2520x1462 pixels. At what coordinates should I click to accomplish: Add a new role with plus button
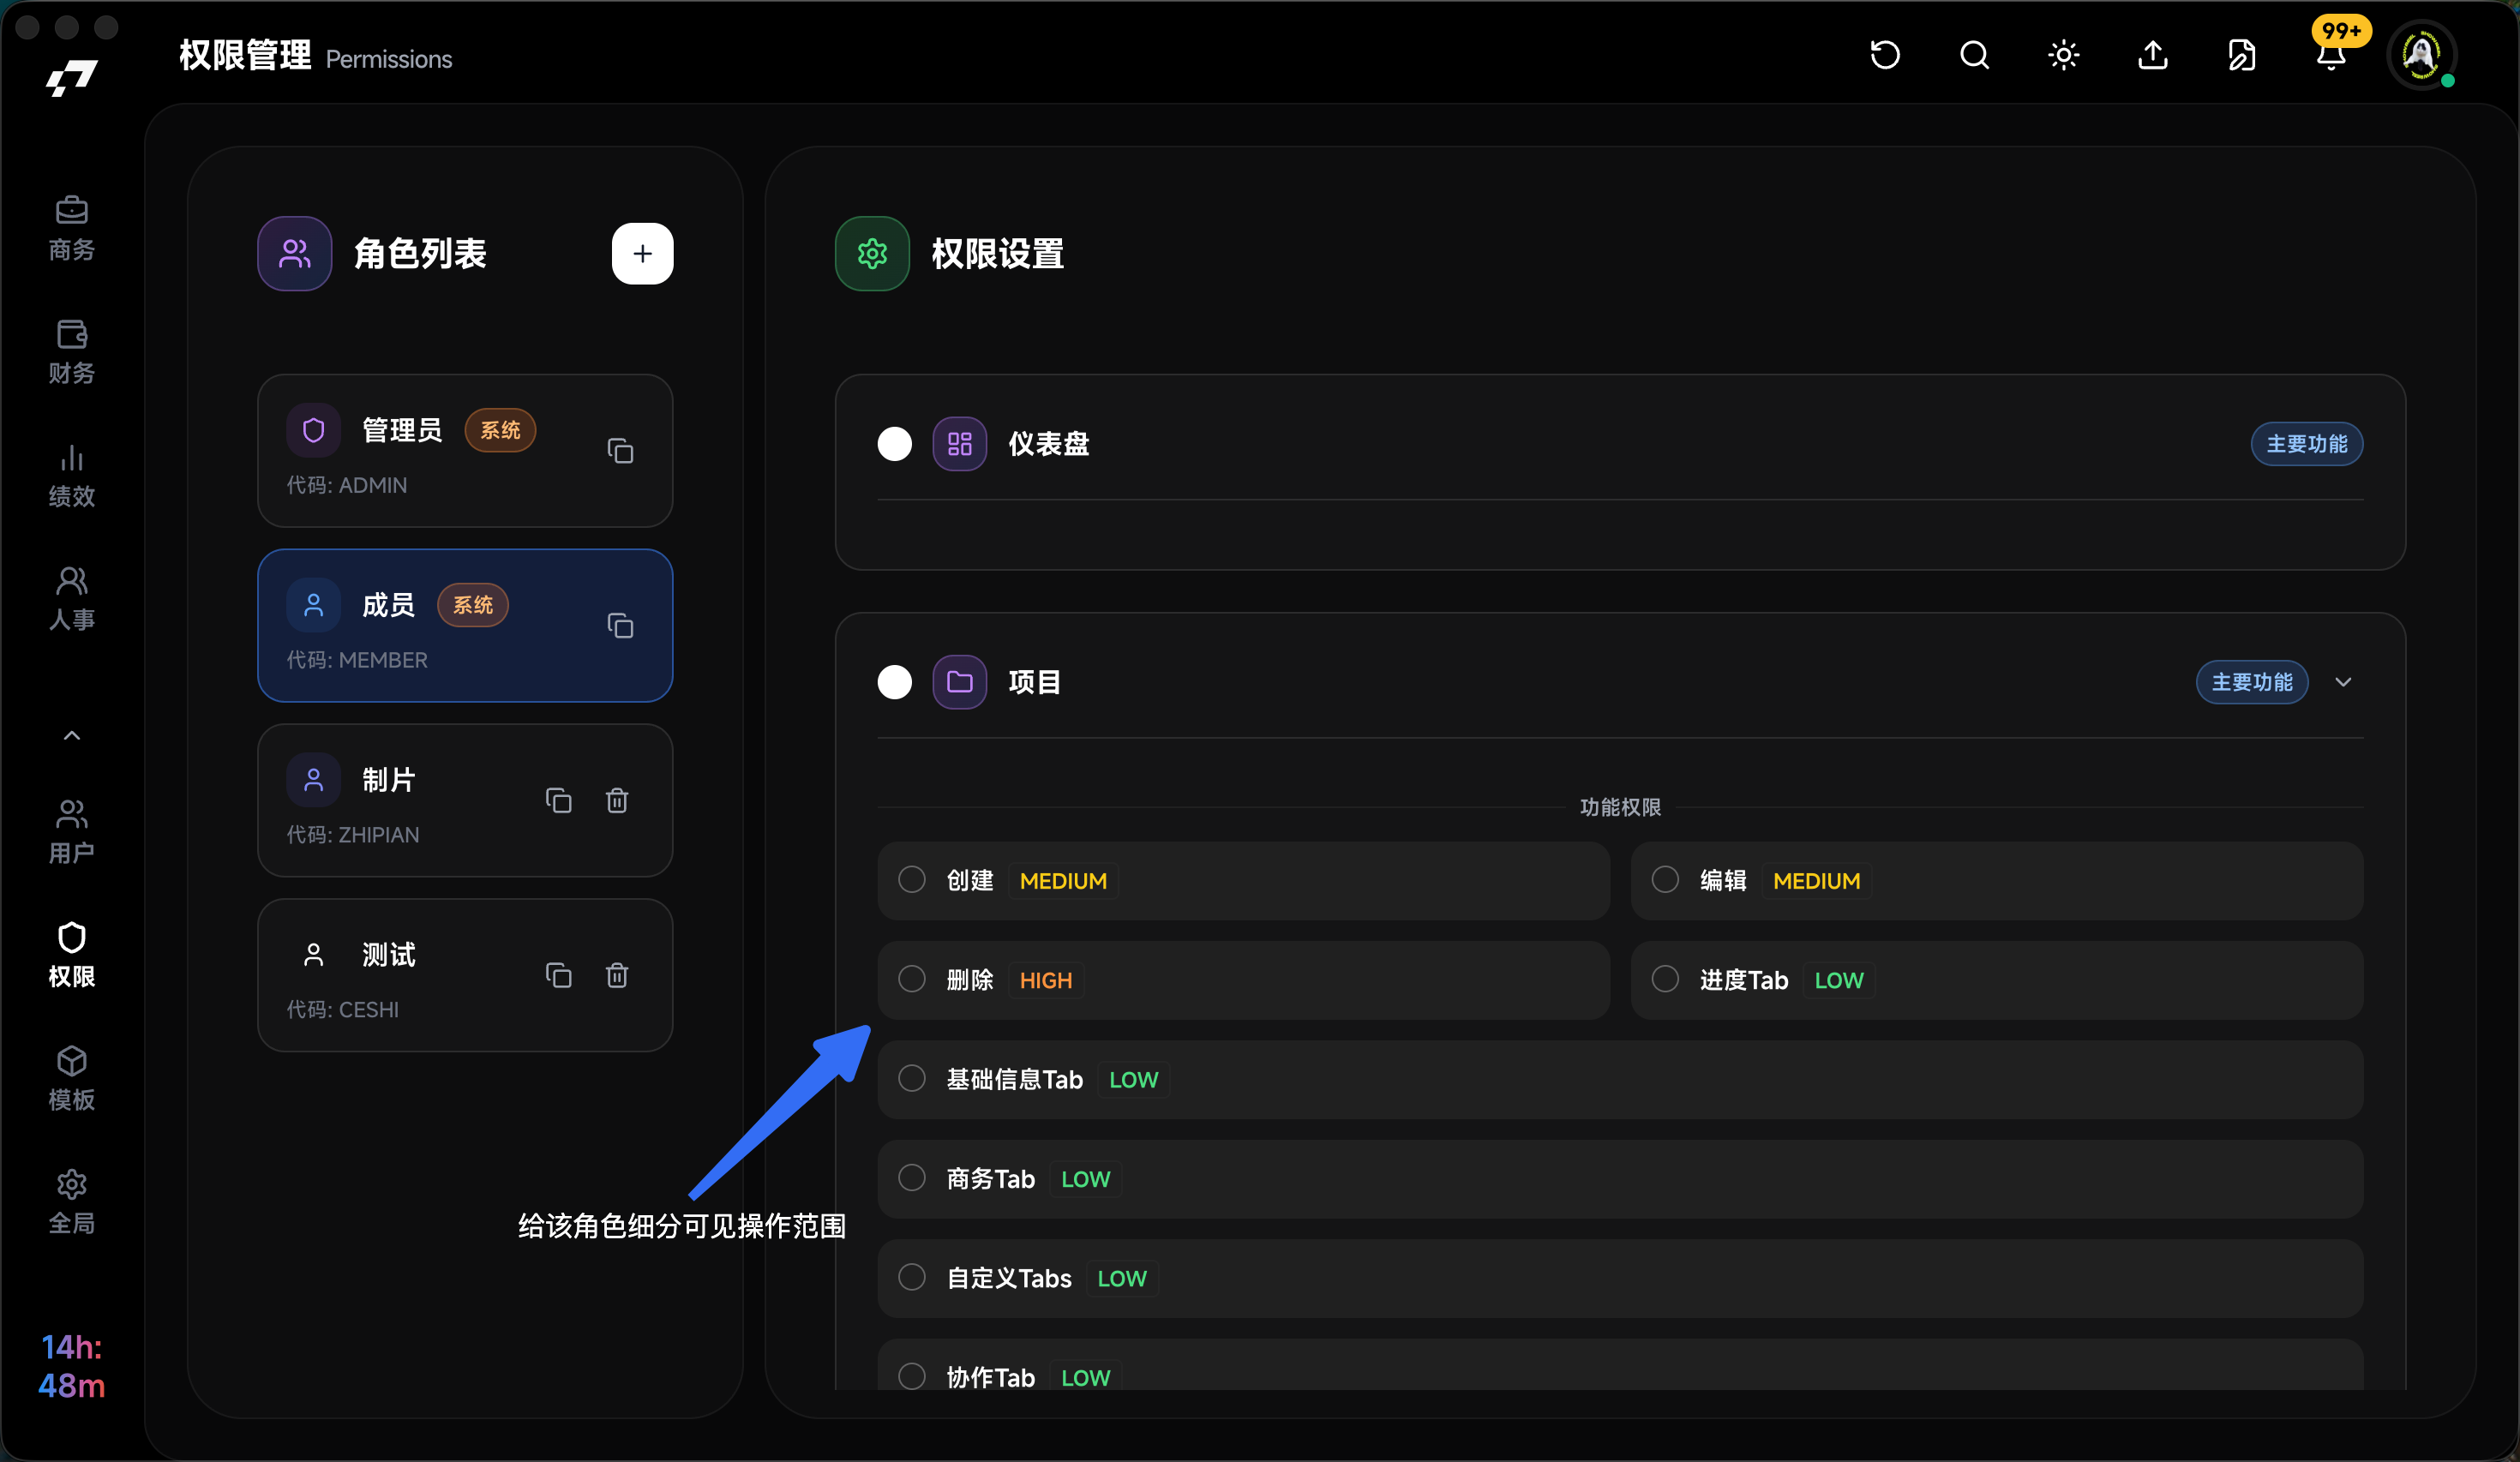(x=643, y=253)
